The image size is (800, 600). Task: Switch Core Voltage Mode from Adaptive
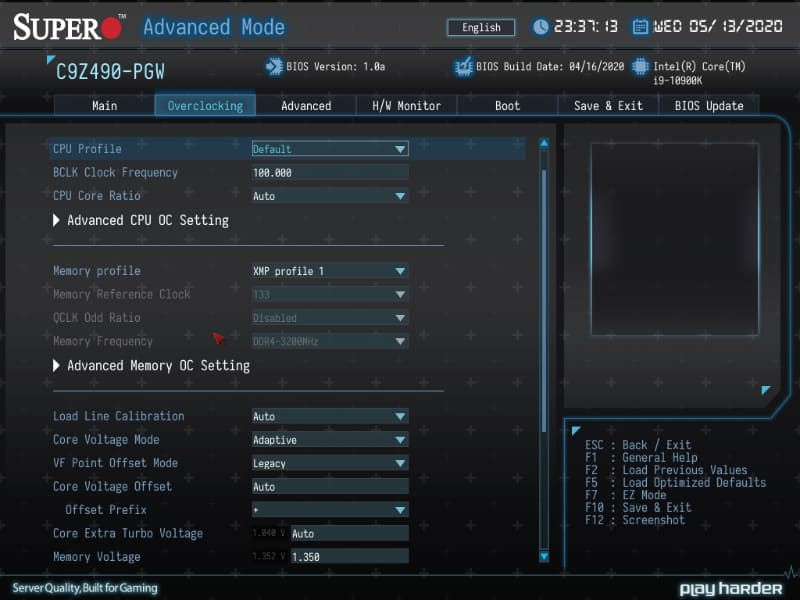click(x=330, y=439)
